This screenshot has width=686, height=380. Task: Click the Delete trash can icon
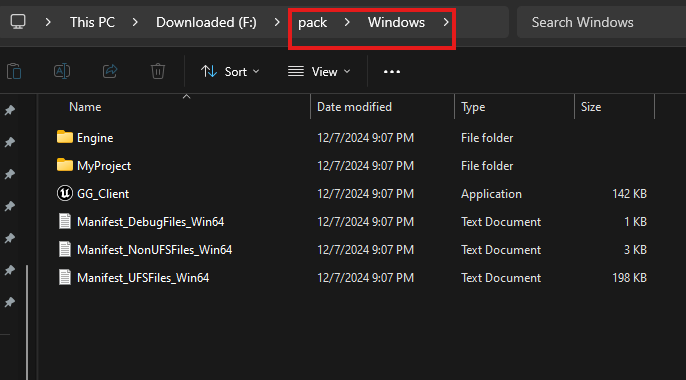coord(158,71)
